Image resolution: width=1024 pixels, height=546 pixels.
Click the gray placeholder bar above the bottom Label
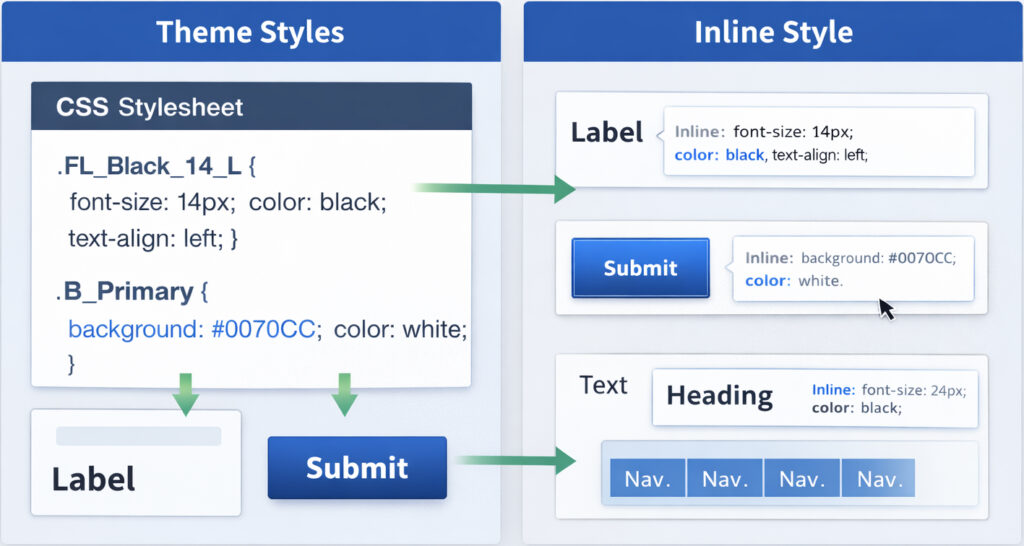tap(138, 436)
